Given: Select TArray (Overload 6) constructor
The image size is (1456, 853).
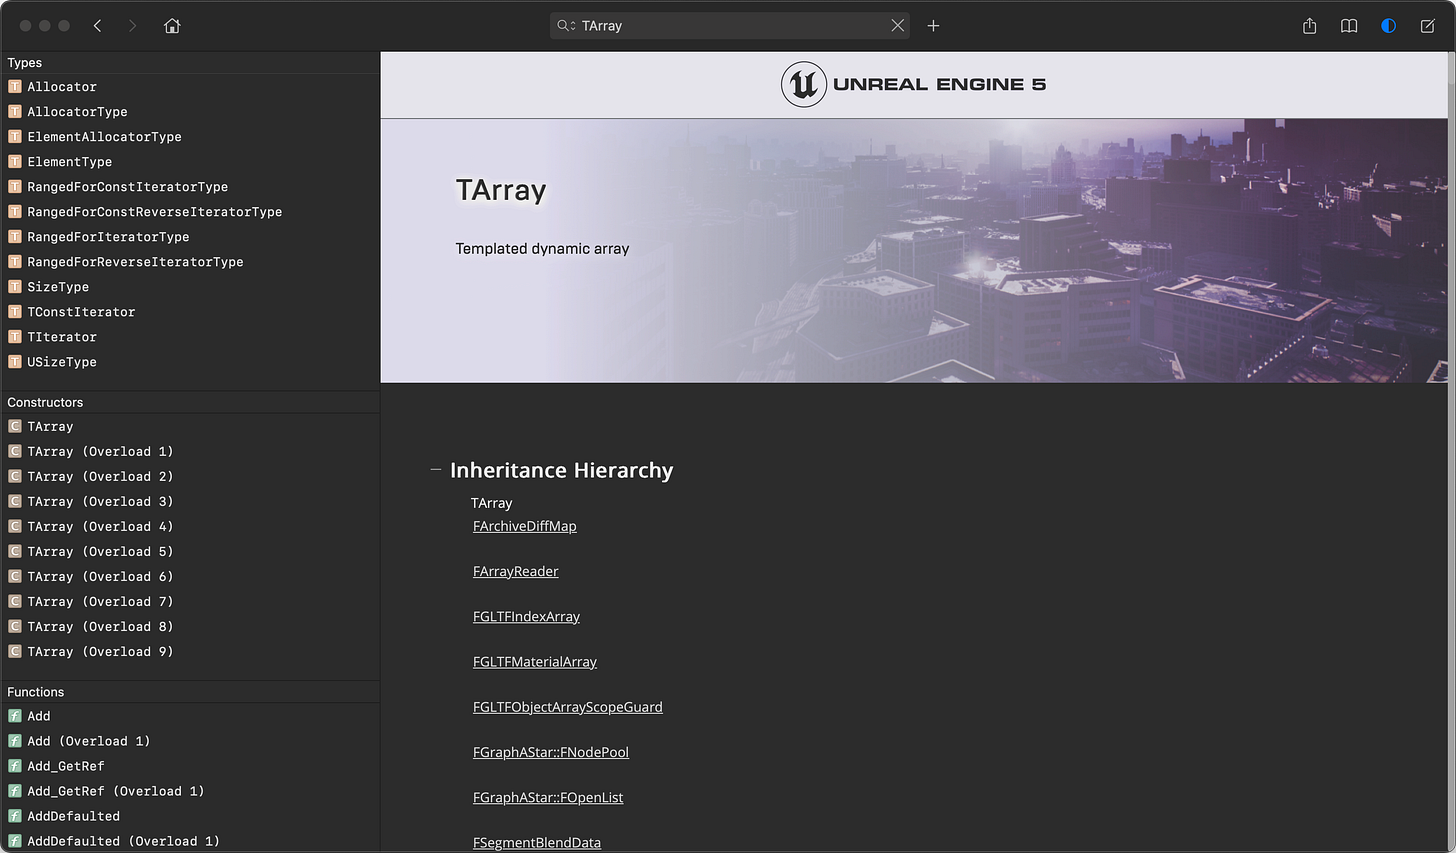Looking at the screenshot, I should [x=190, y=576].
